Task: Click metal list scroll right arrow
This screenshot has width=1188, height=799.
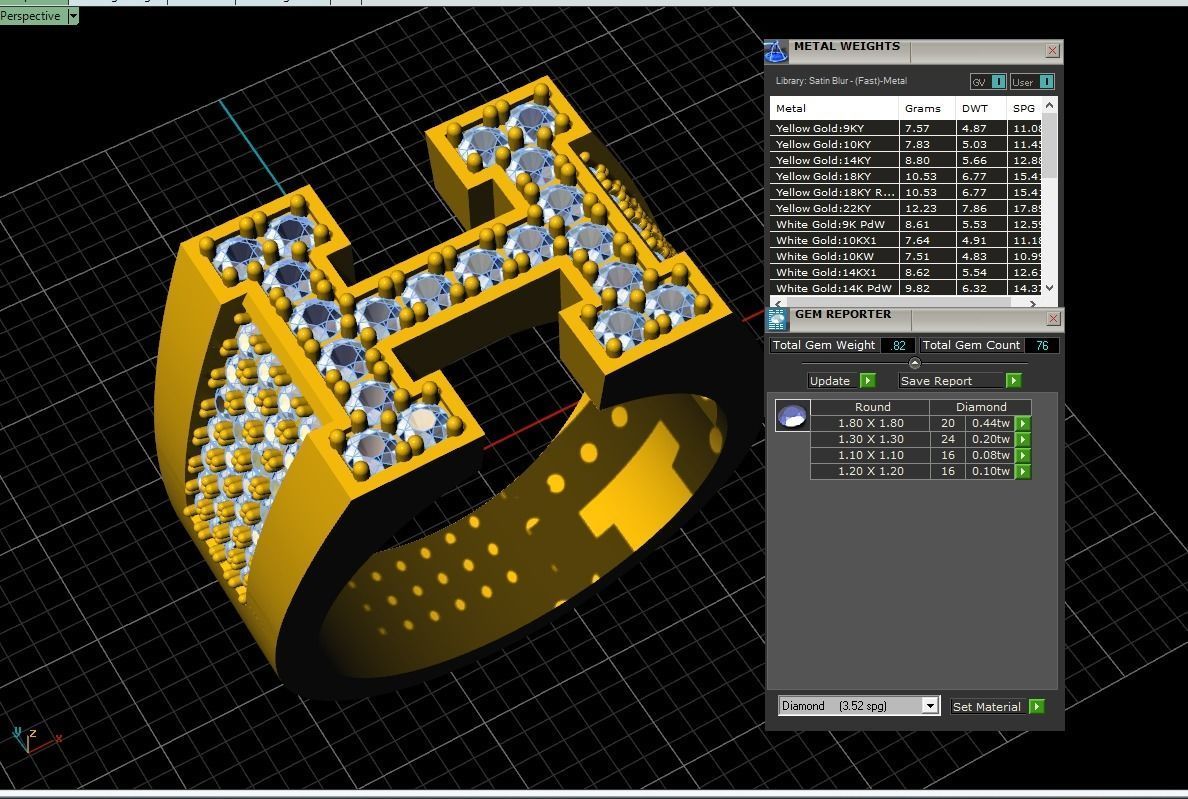Action: (1032, 303)
